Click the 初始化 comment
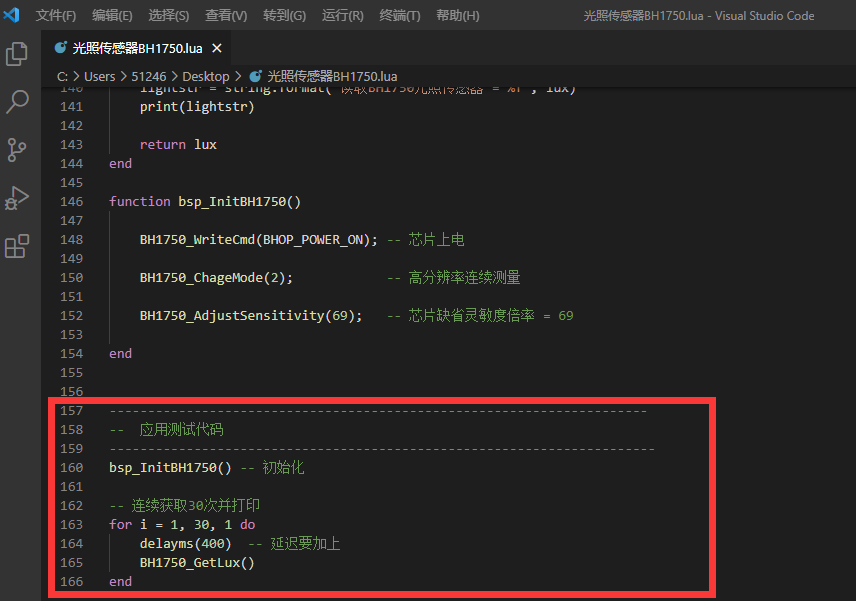 [272, 468]
